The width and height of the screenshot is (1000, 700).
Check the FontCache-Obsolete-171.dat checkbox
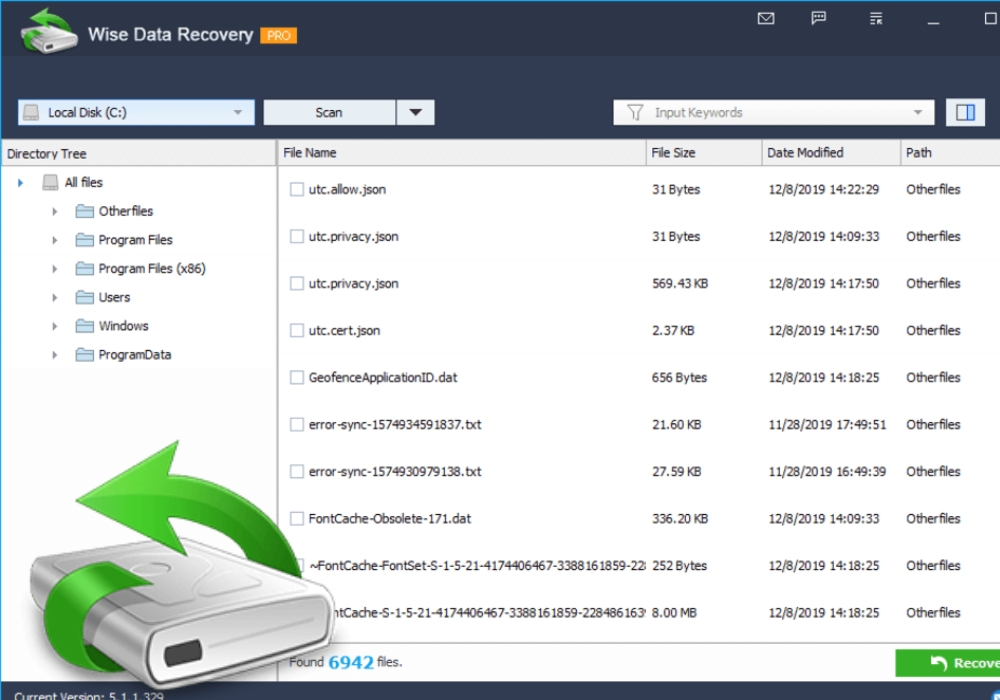click(x=297, y=518)
